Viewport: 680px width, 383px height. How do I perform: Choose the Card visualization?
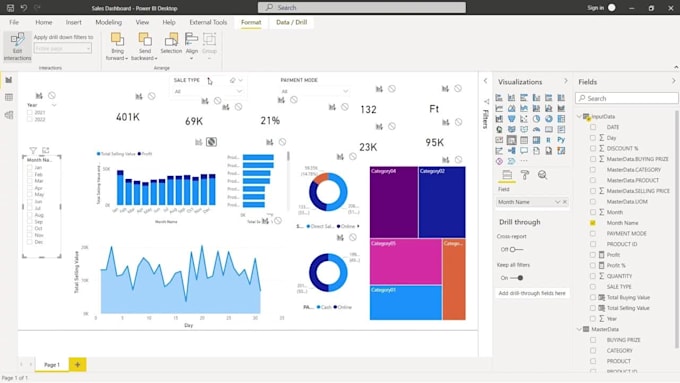pos(549,129)
